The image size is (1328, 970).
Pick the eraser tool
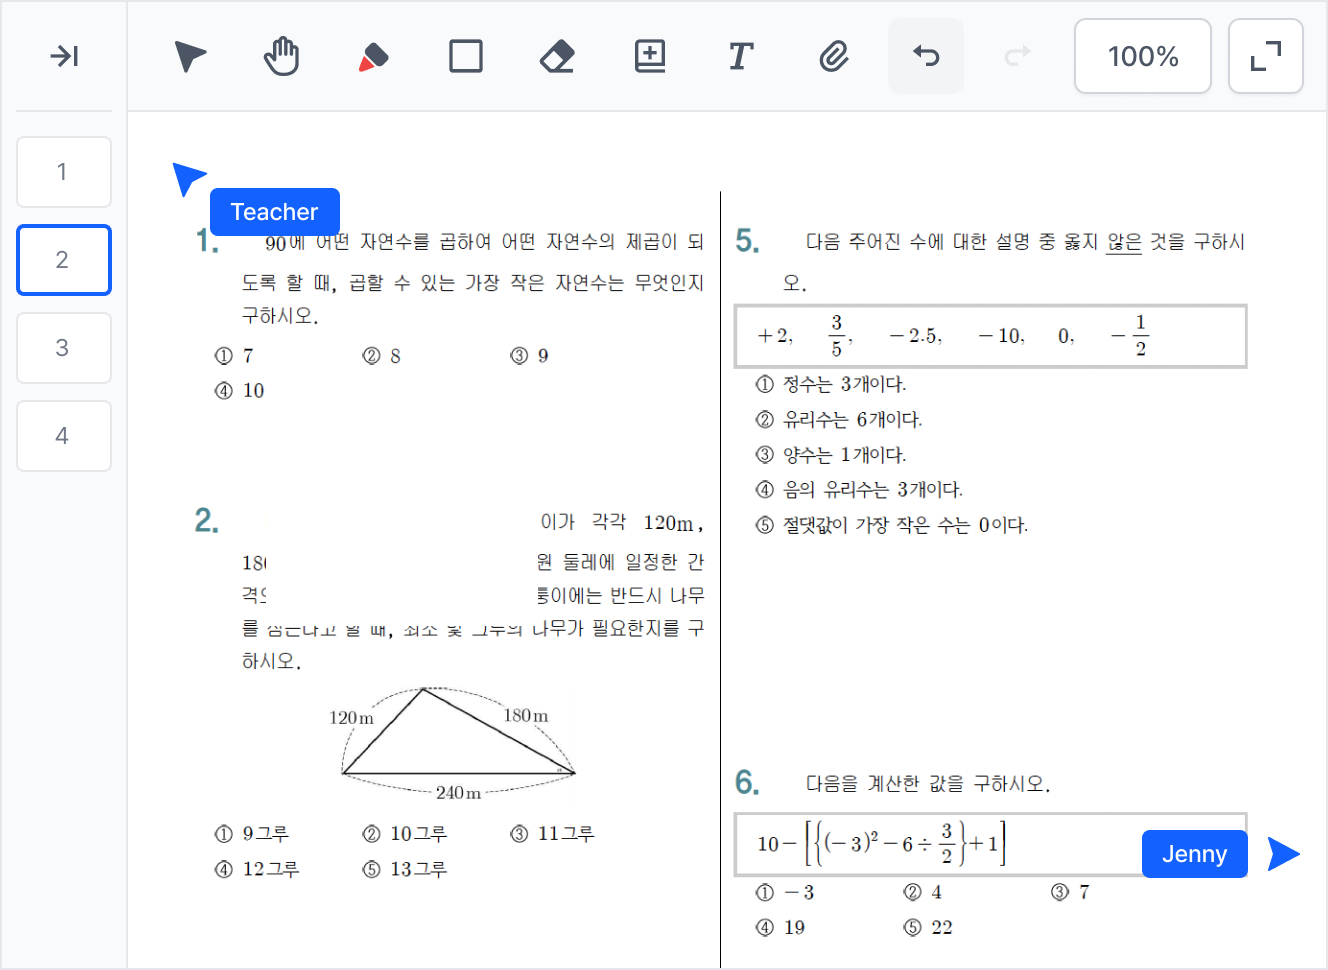[557, 56]
